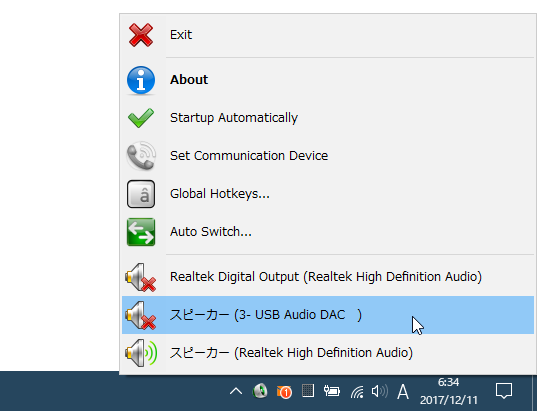
Task: Click the green Auto Switch arrows icon
Action: click(141, 232)
